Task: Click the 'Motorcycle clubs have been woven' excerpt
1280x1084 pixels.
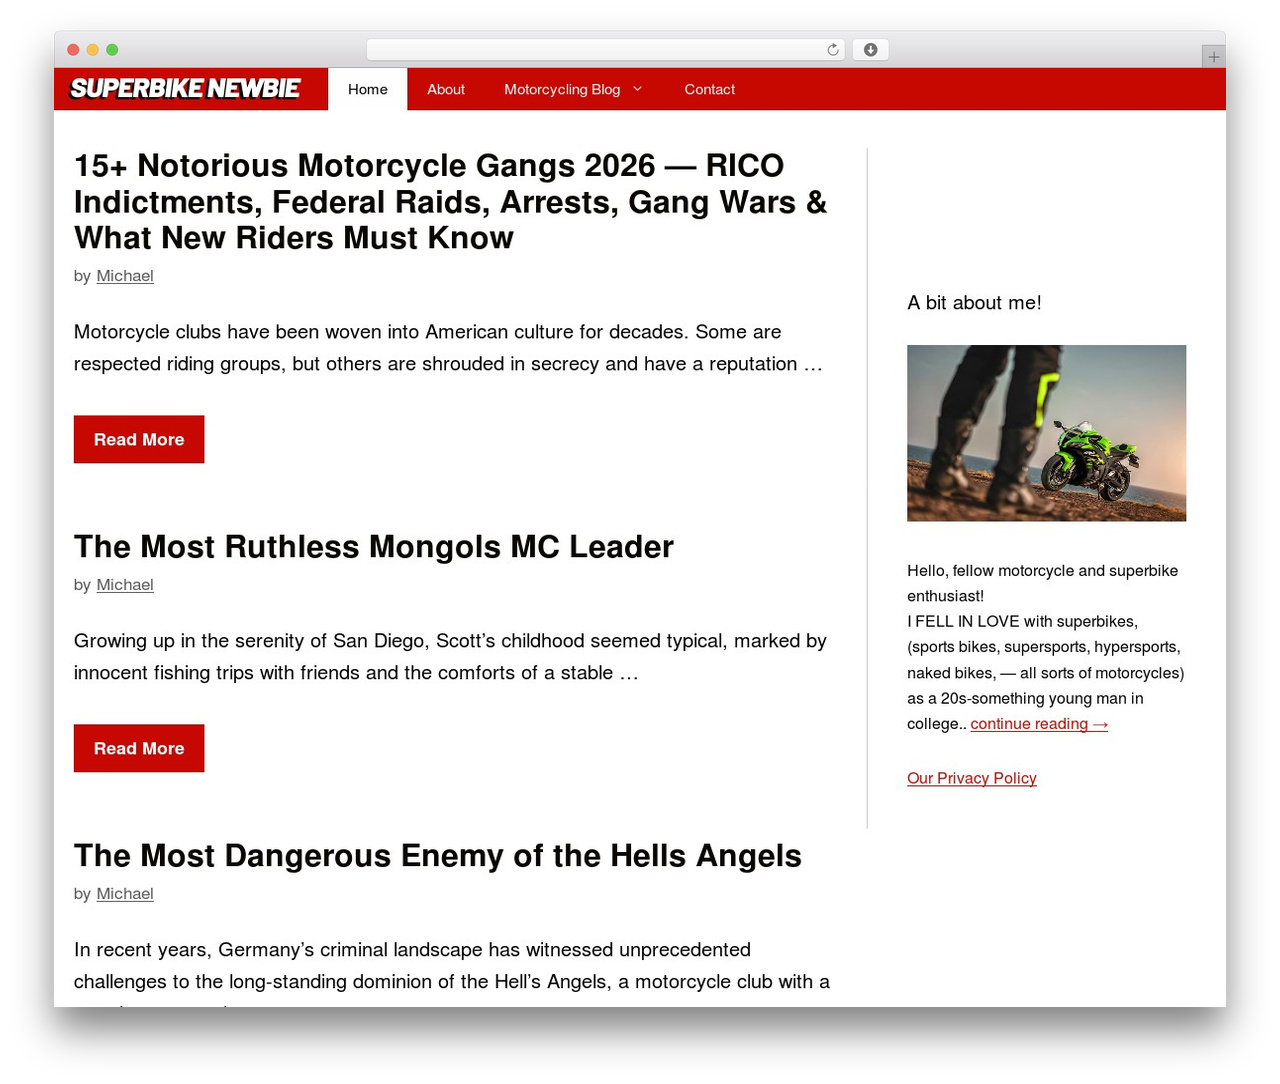Action: pyautogui.click(x=448, y=348)
